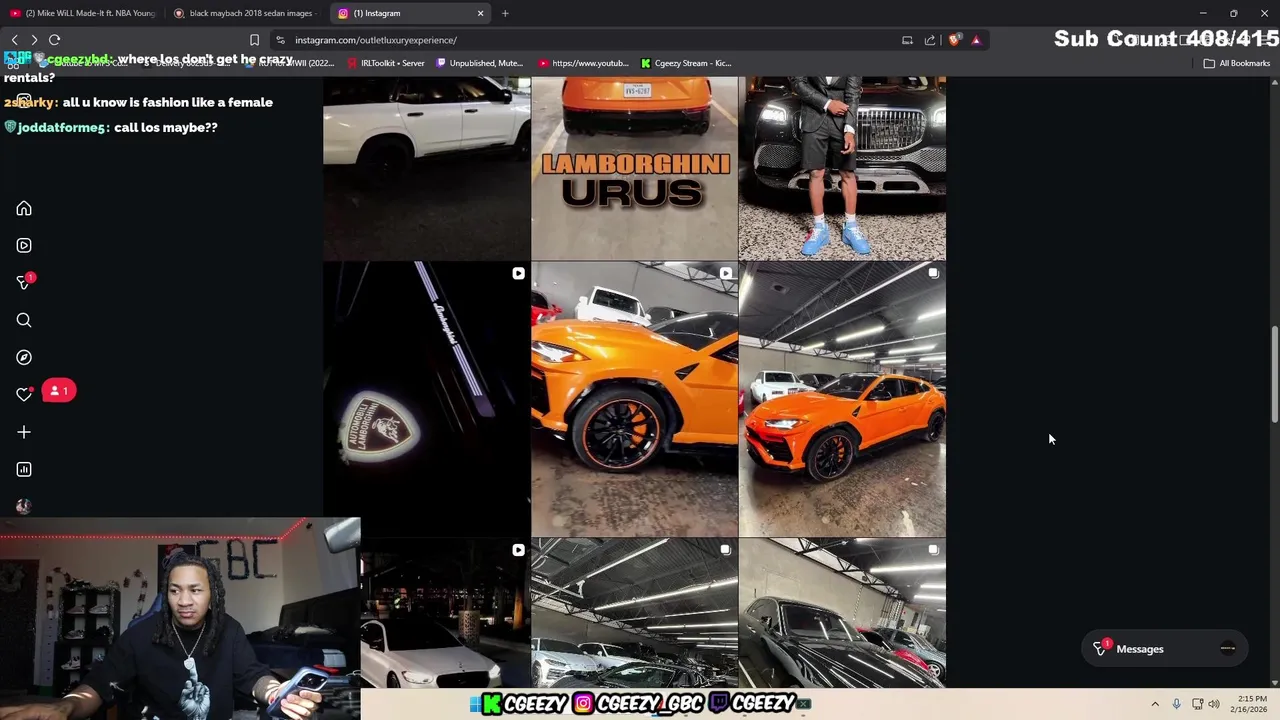
Task: Open the https://www.youtub... bookmark
Action: click(583, 63)
